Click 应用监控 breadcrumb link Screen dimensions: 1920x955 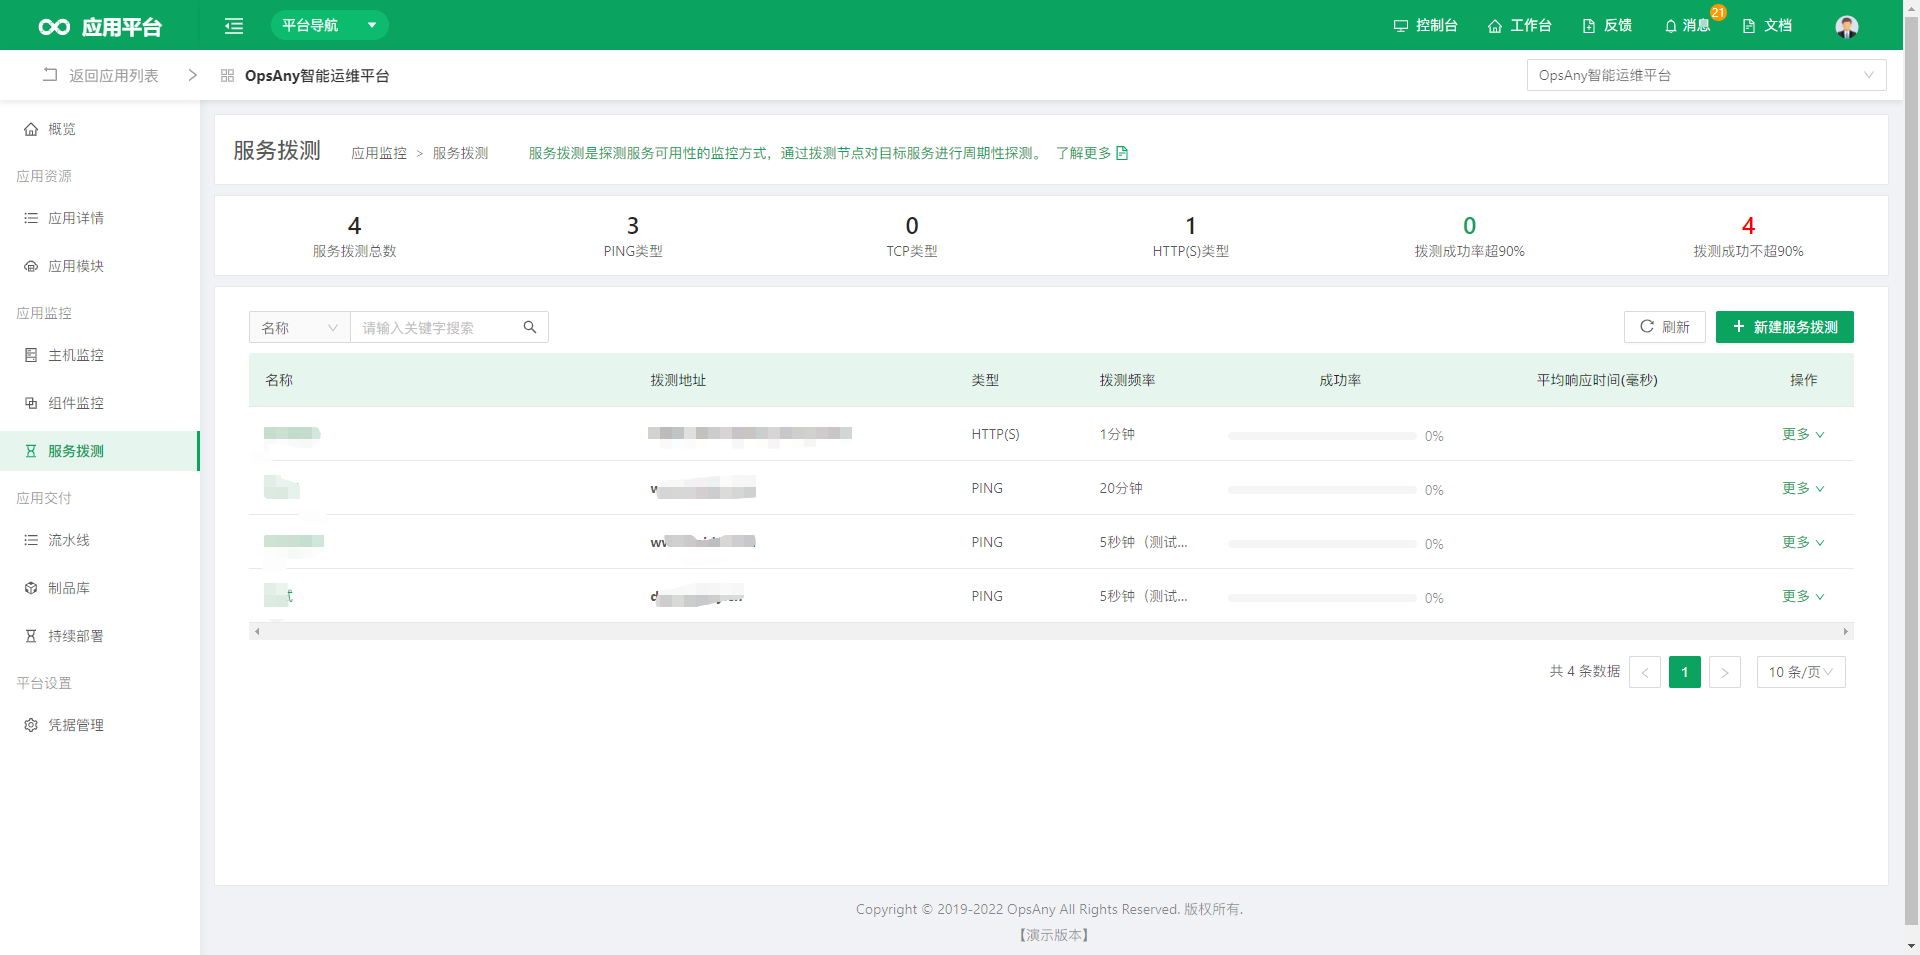379,153
